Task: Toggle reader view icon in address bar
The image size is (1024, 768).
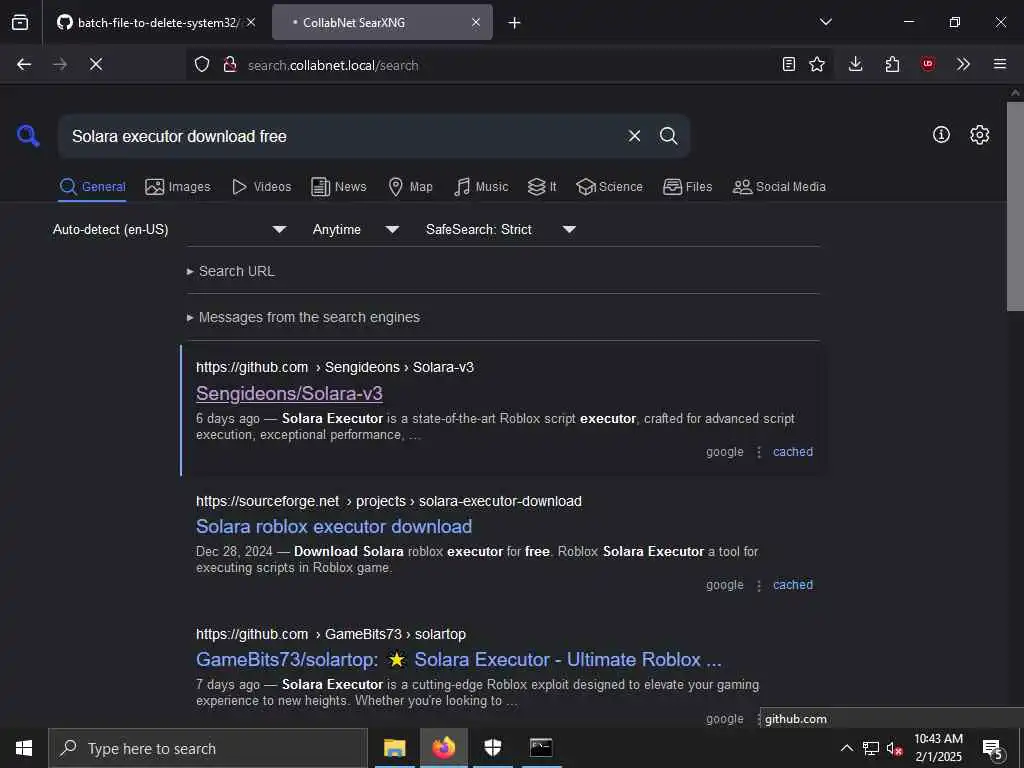Action: point(789,64)
